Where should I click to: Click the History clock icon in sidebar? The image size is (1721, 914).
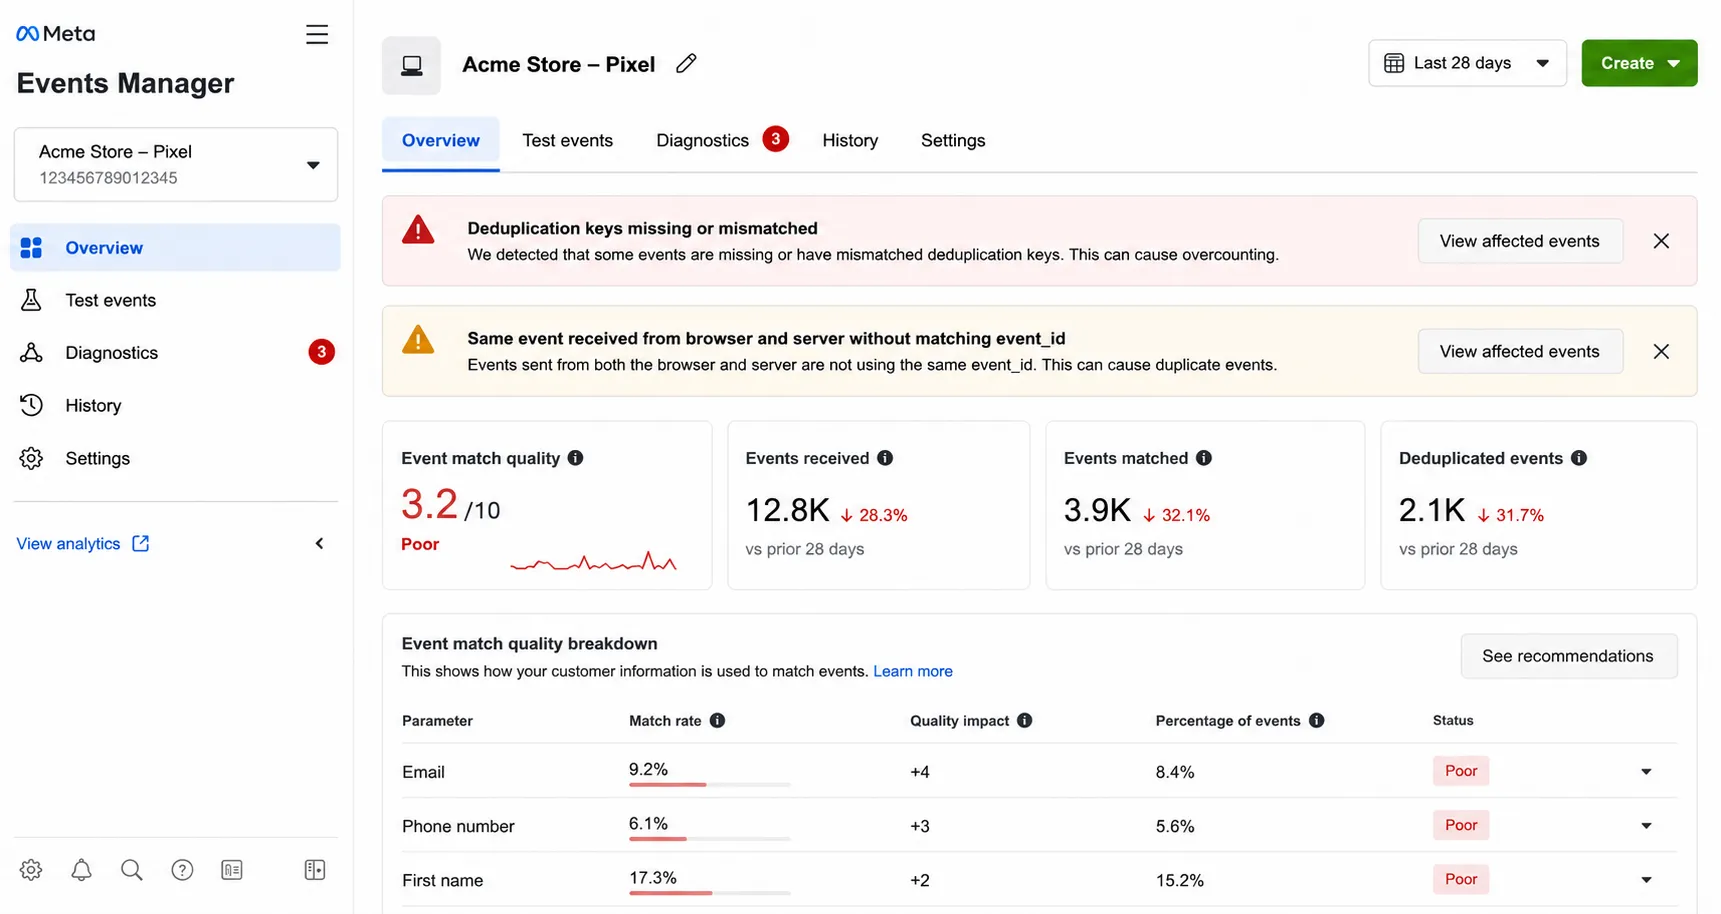tap(32, 405)
